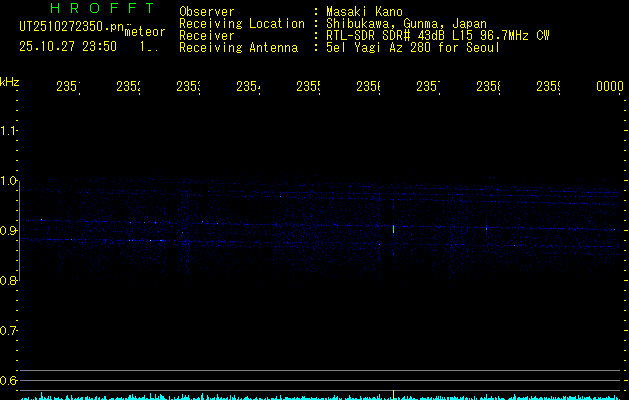Click the 0.8 kHz frequency tick
629x400 pixels.
pyautogui.click(x=10, y=281)
